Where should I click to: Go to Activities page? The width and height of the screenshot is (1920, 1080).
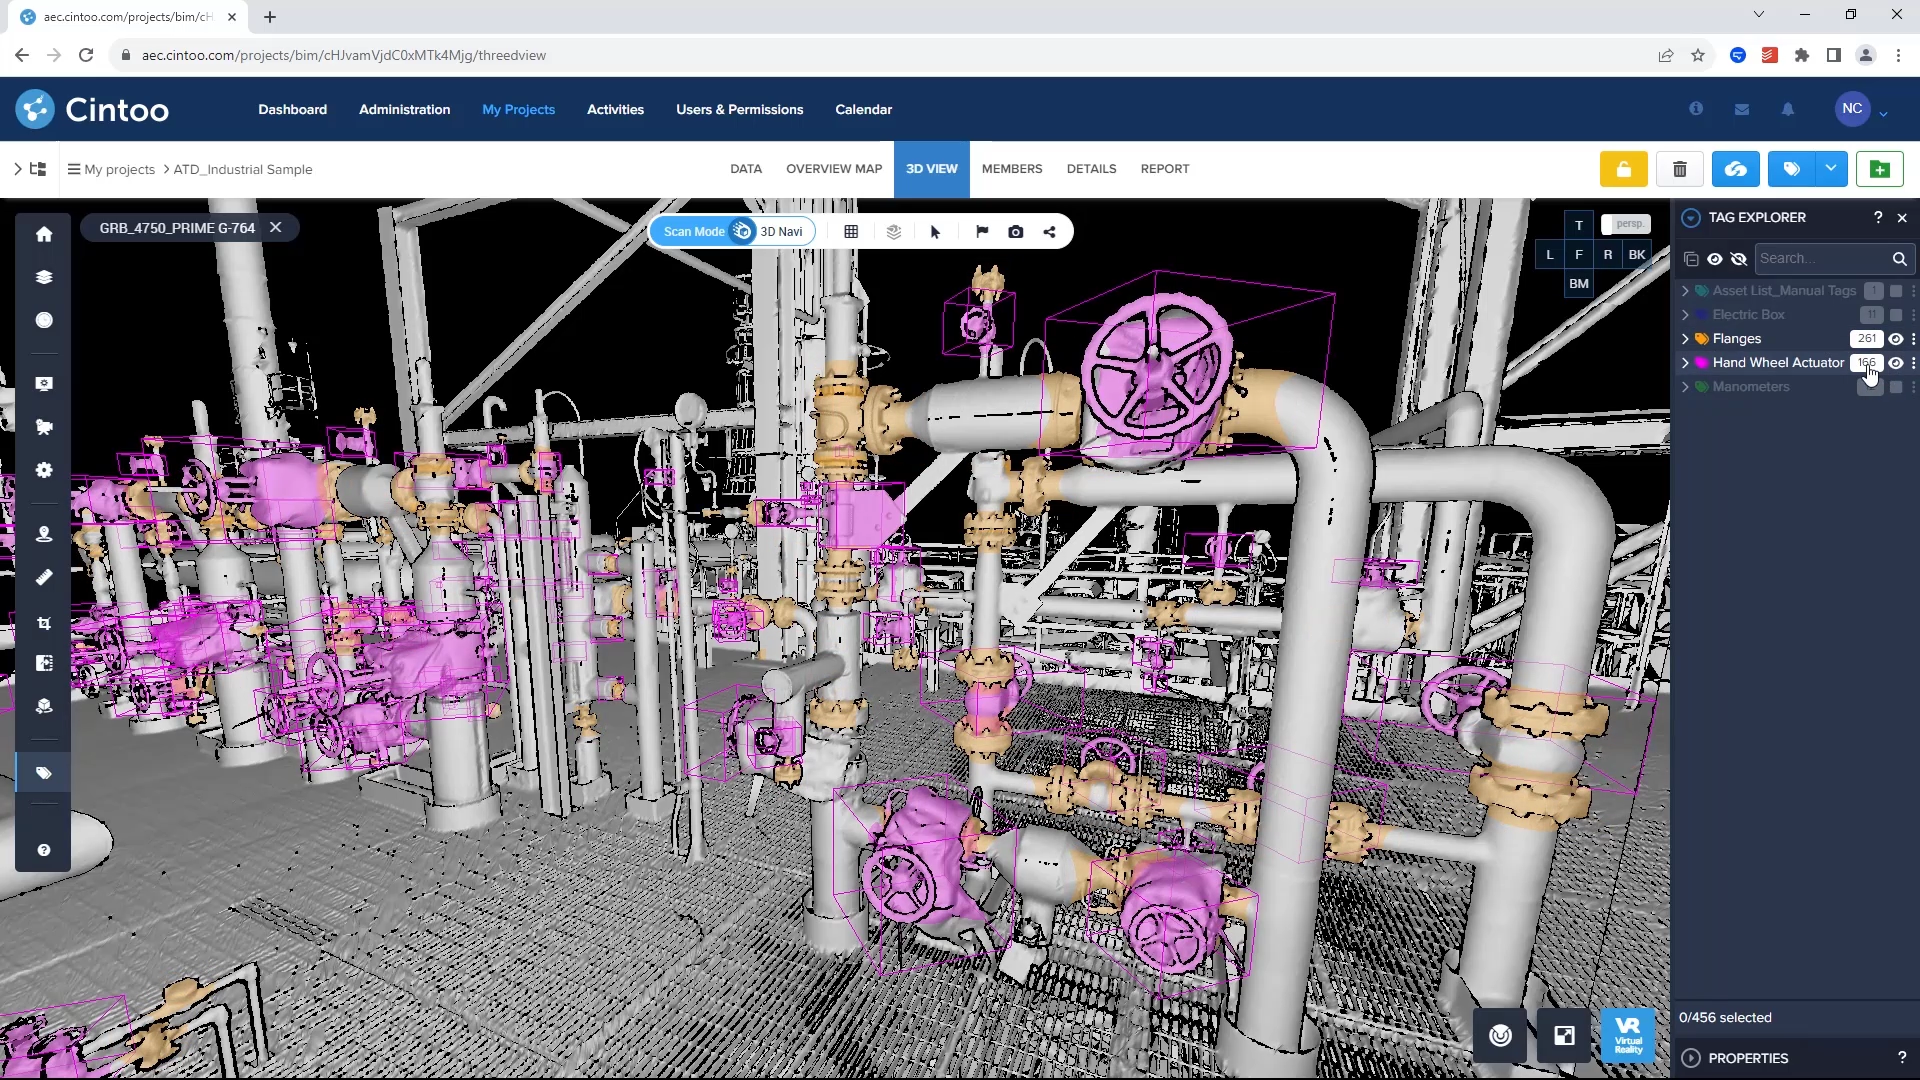615,110
